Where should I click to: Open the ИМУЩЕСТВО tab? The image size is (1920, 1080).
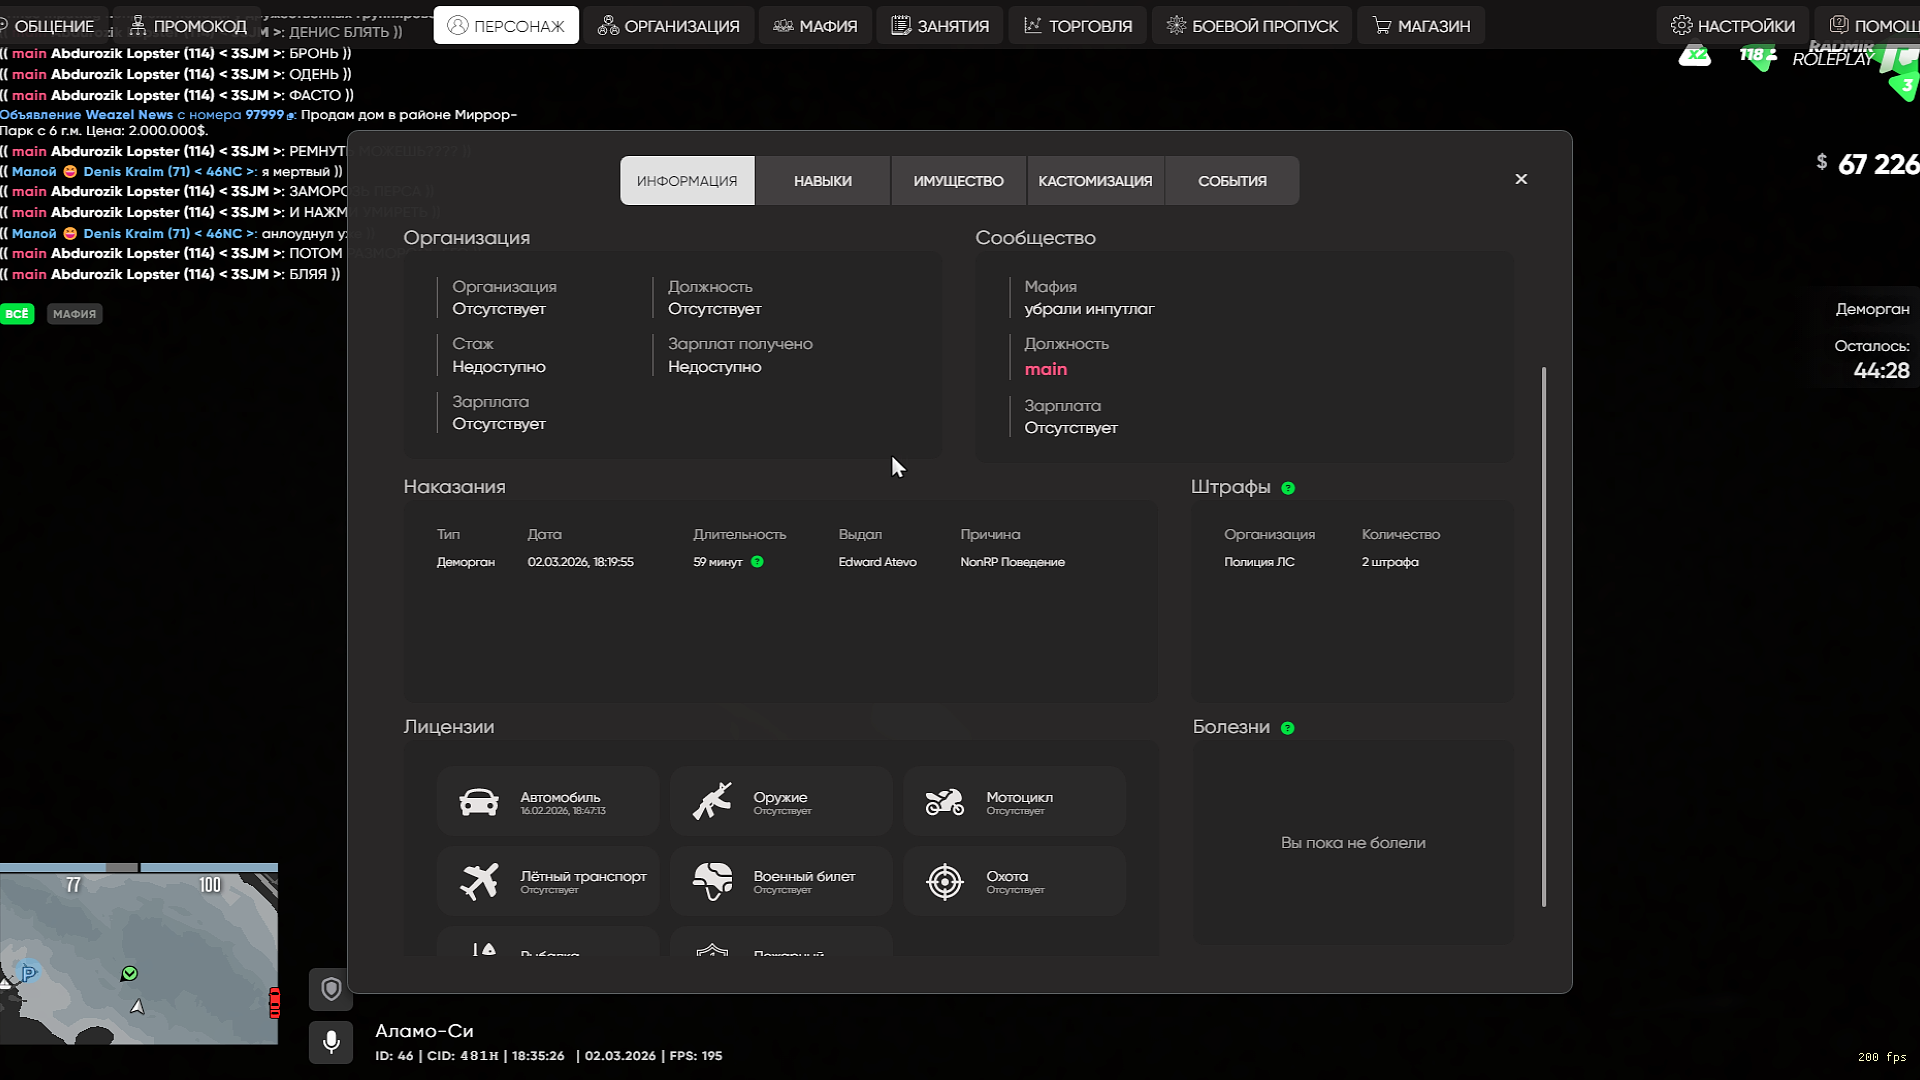click(x=958, y=181)
